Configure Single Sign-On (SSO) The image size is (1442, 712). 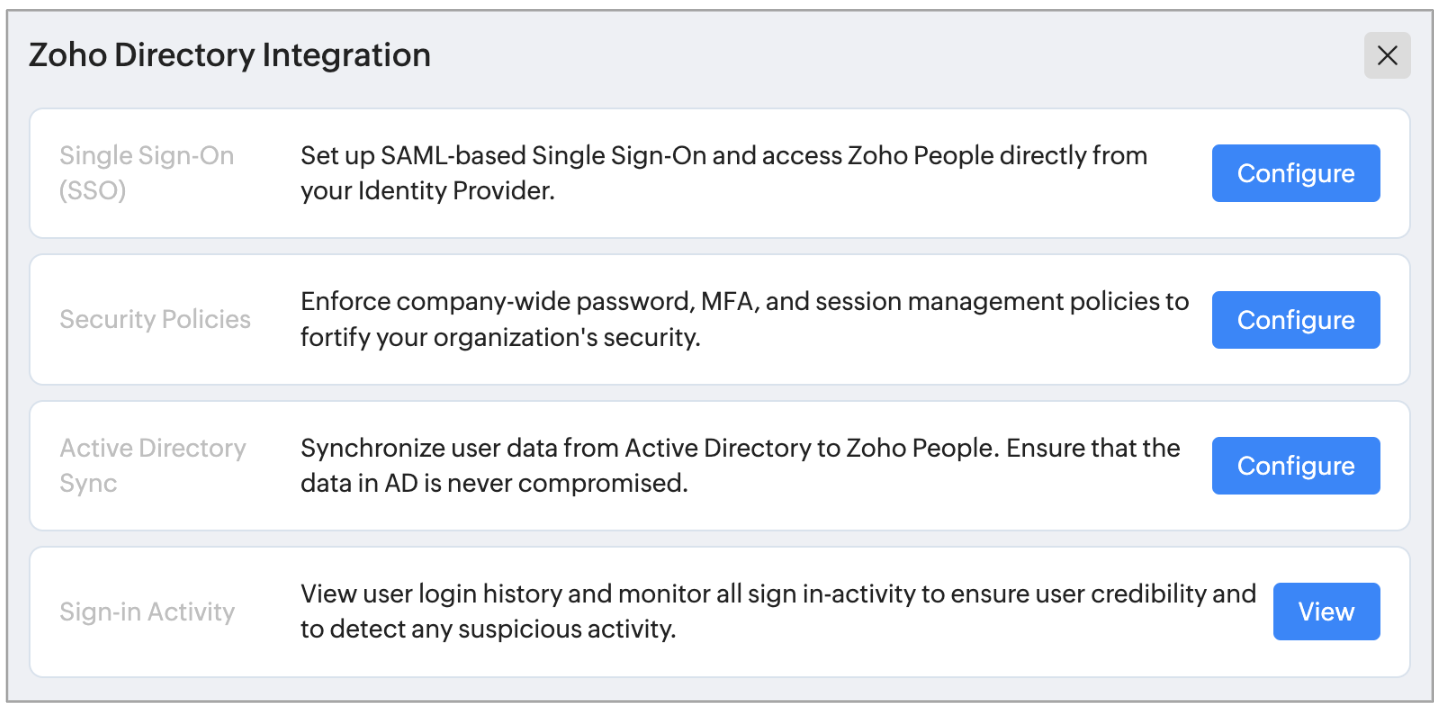click(1295, 174)
